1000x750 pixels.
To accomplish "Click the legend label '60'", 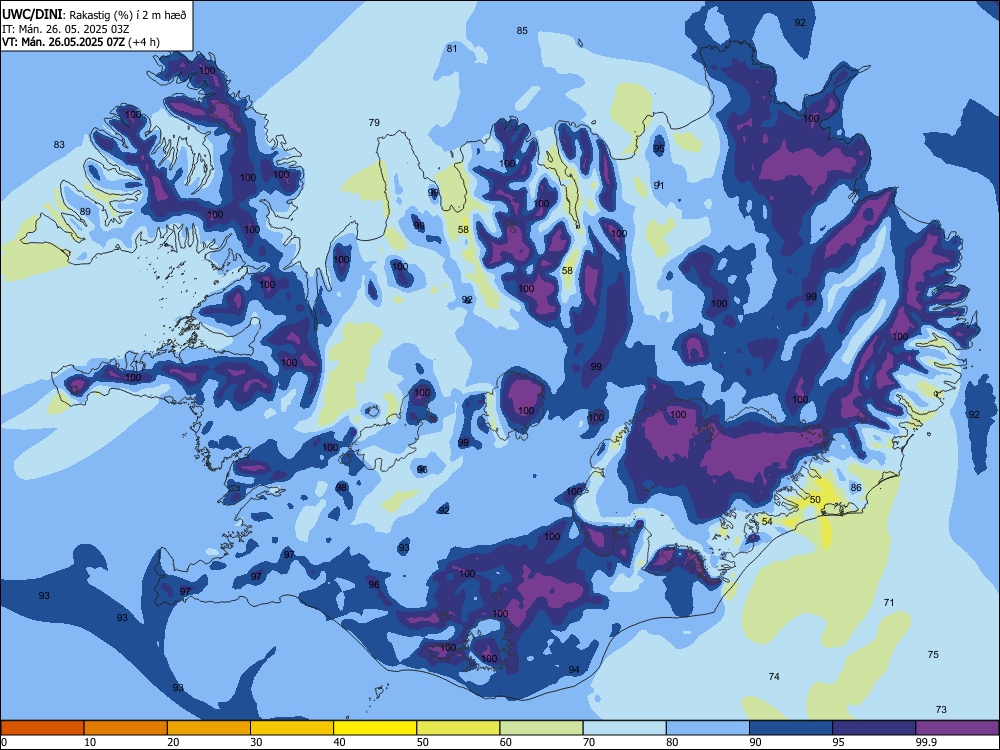I will pos(506,742).
